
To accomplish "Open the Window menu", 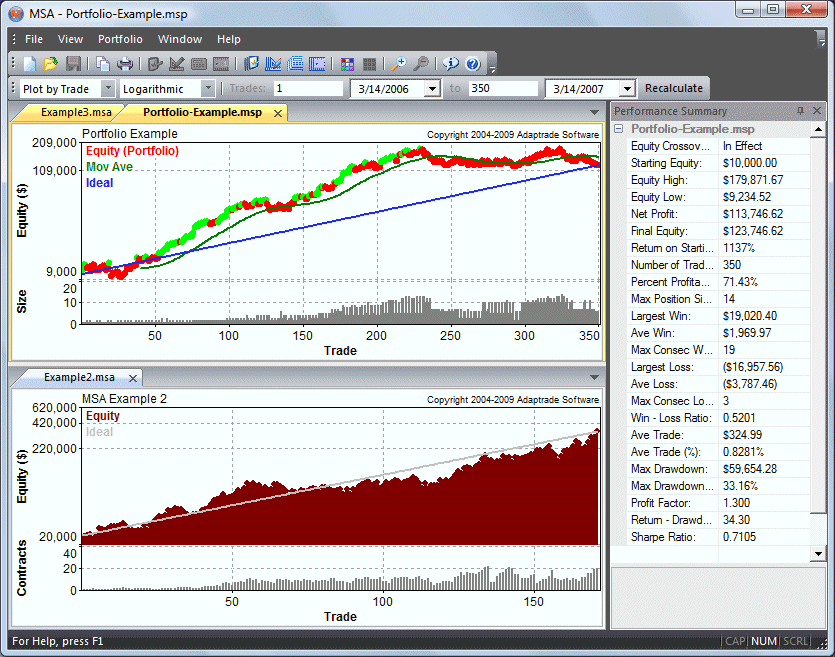I will tap(179, 39).
